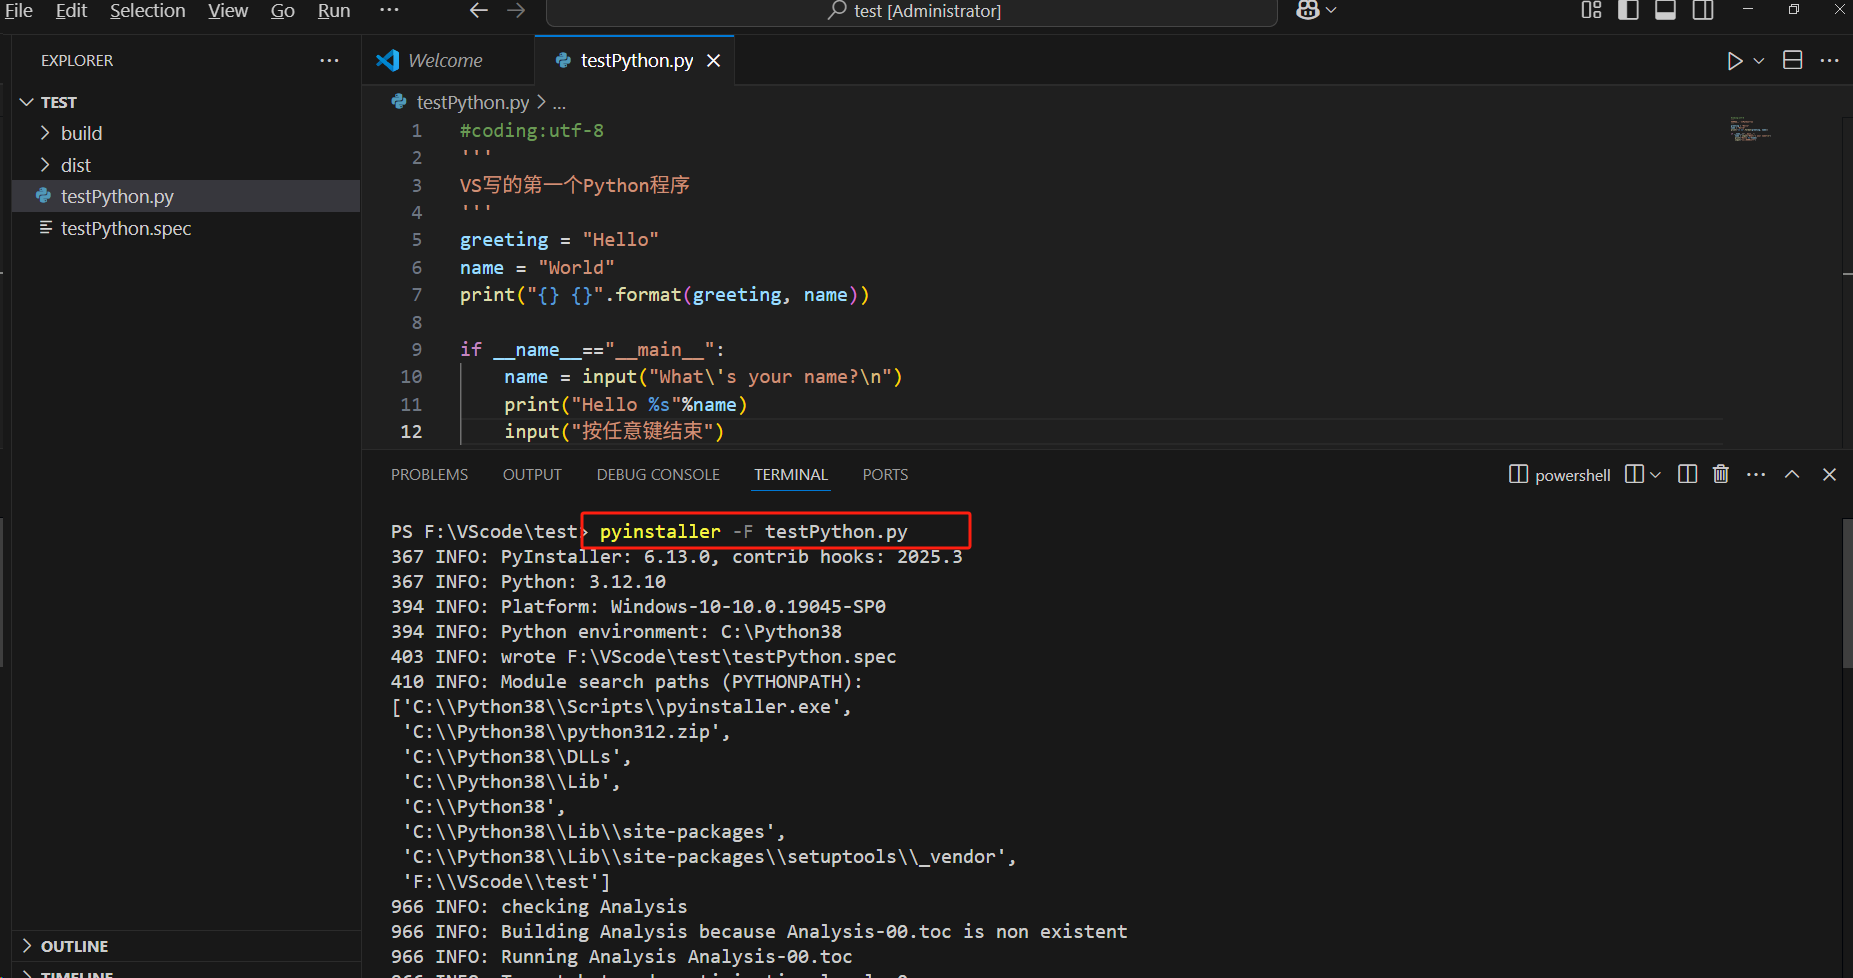Click 'print("Hello %s"%name)' code line
Viewport: 1853px width, 978px height.
tap(626, 404)
